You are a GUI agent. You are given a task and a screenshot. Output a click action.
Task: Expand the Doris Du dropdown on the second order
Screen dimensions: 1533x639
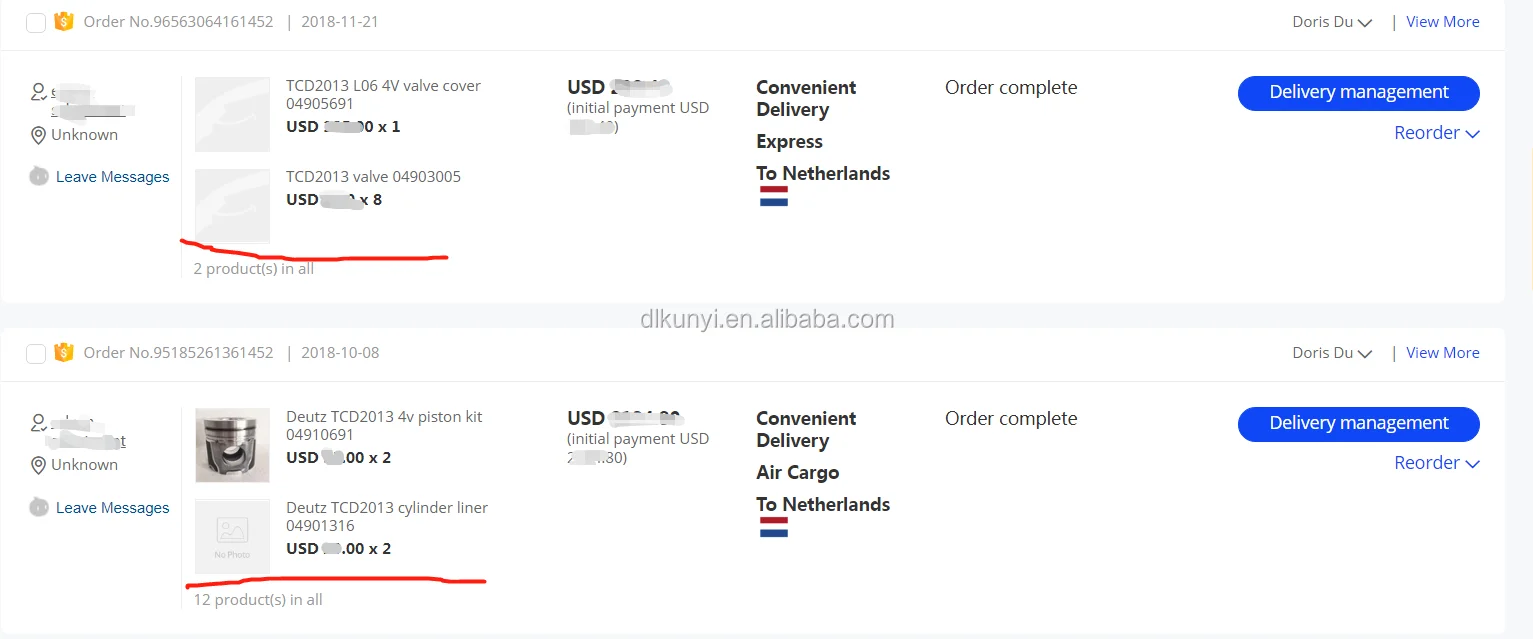pyautogui.click(x=1332, y=353)
